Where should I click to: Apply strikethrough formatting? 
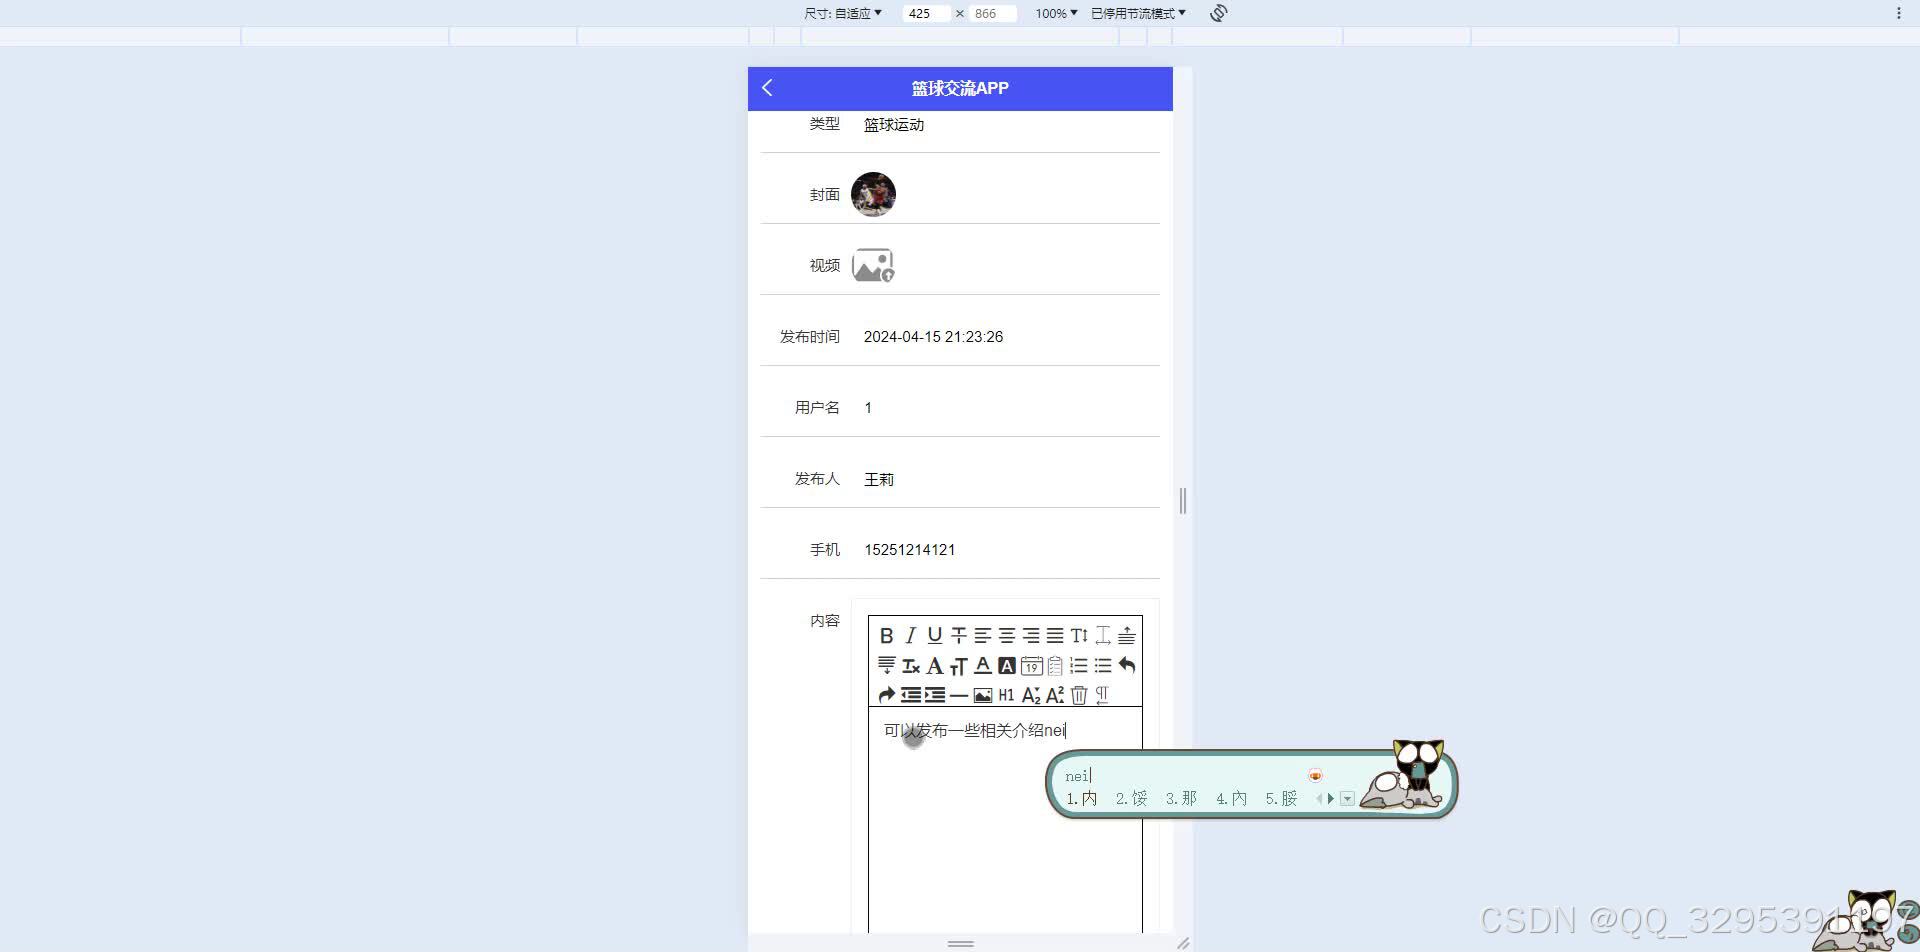tap(958, 636)
